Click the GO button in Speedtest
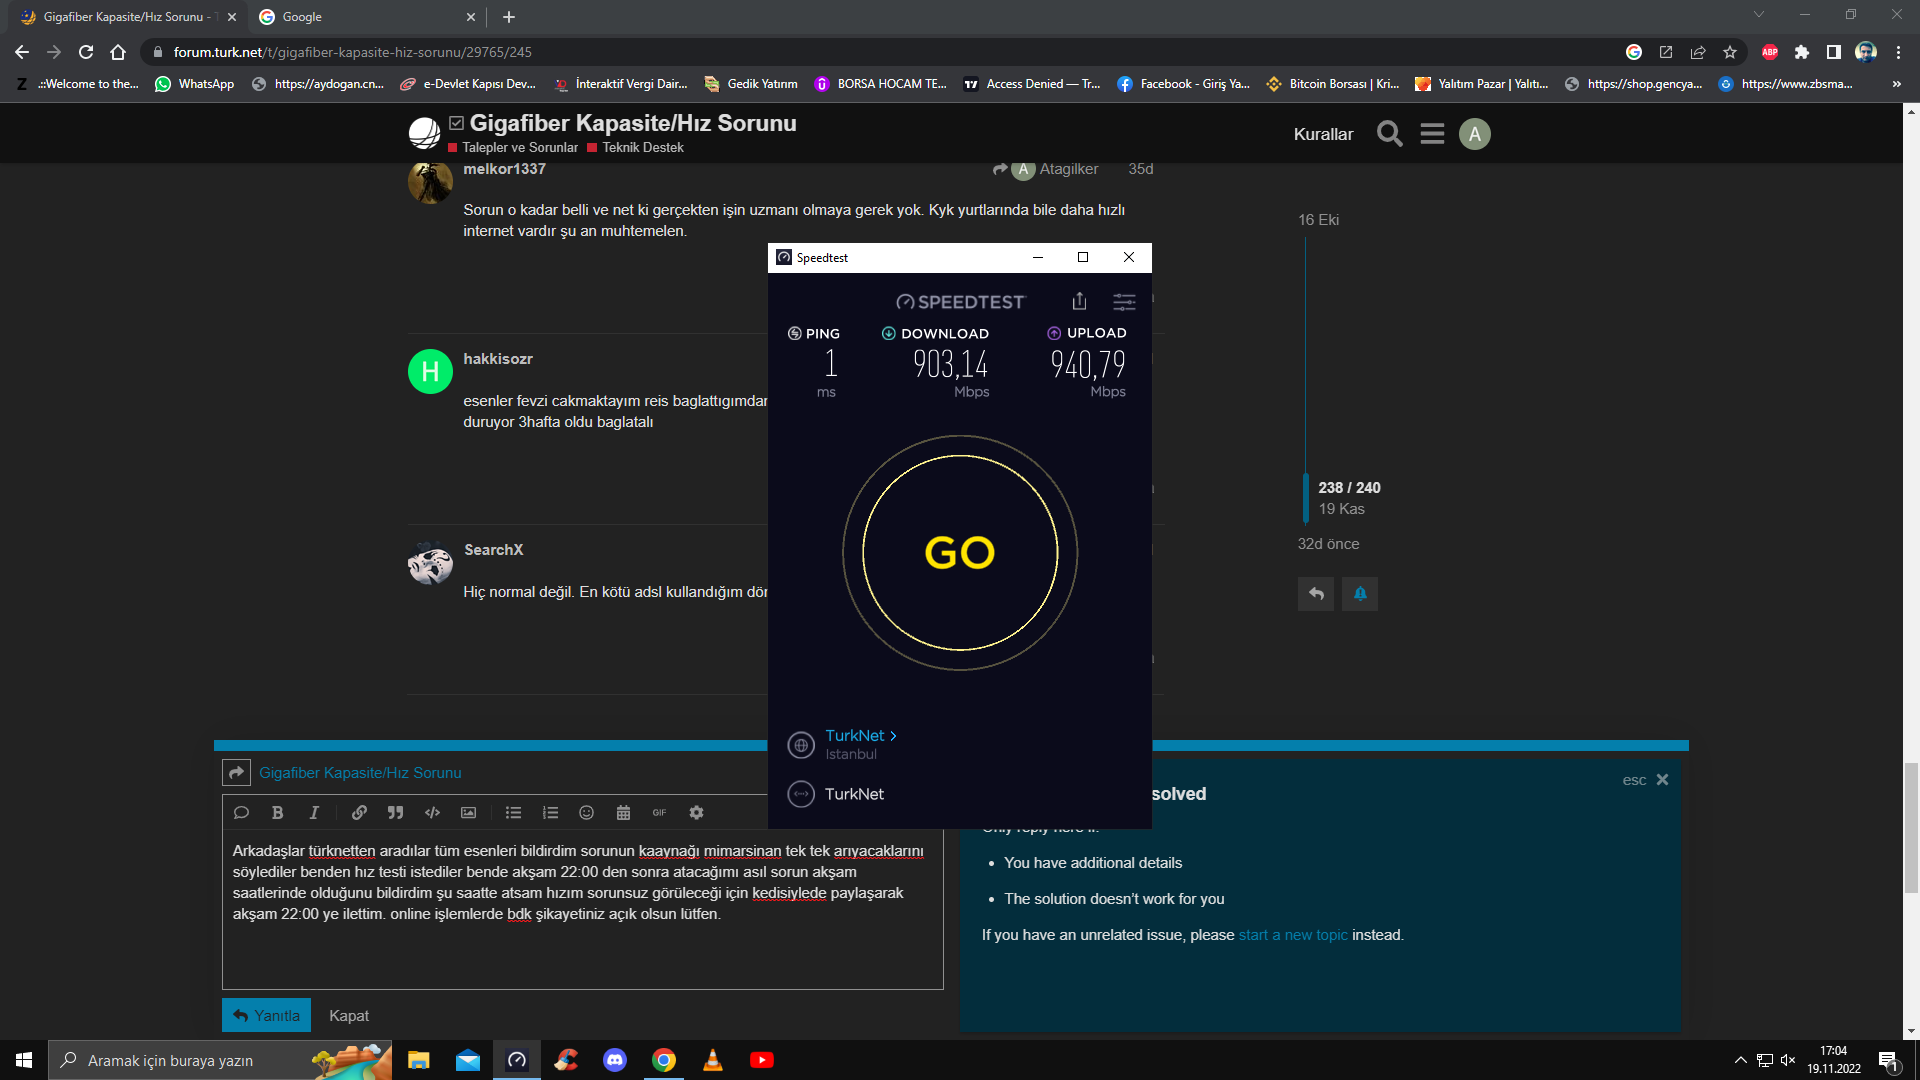1920x1080 pixels. pyautogui.click(x=960, y=553)
